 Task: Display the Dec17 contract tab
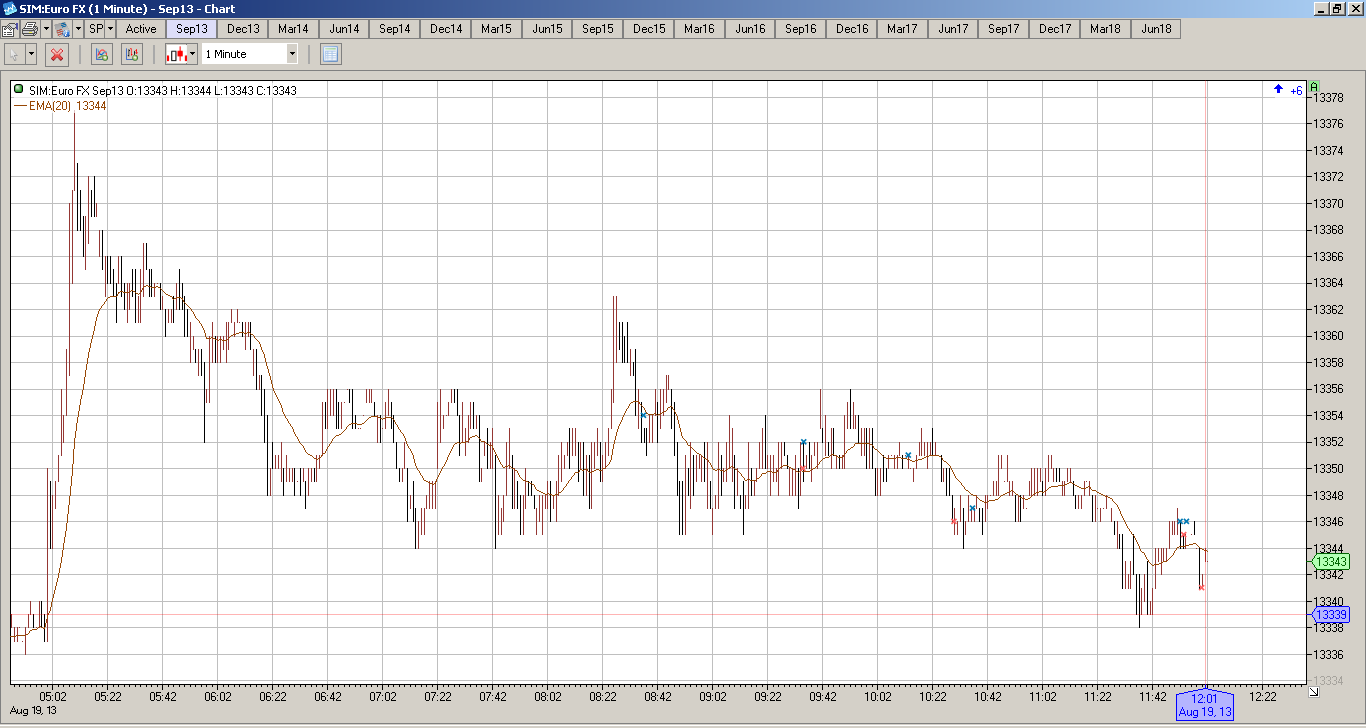point(1055,29)
